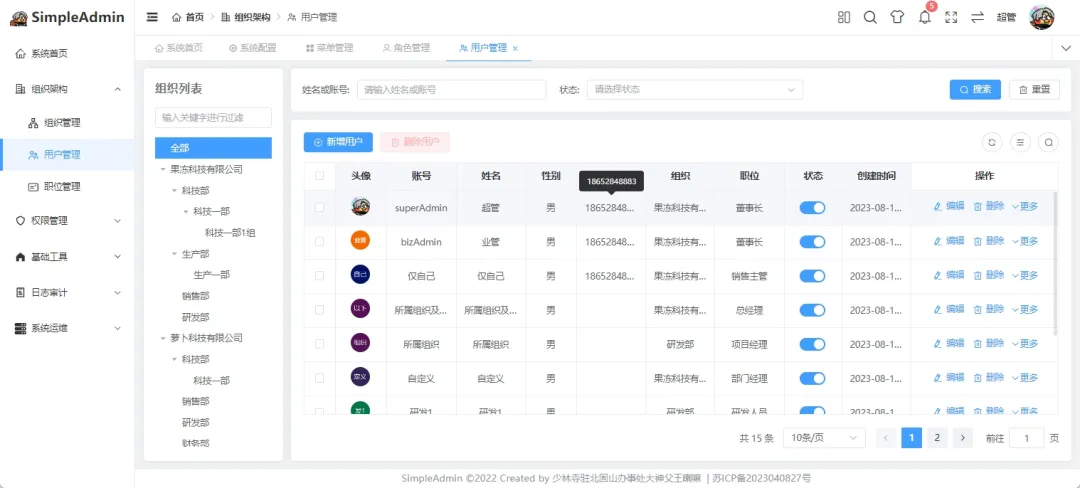Click the superAdmin user avatar in table
The width and height of the screenshot is (1080, 488).
click(x=360, y=207)
